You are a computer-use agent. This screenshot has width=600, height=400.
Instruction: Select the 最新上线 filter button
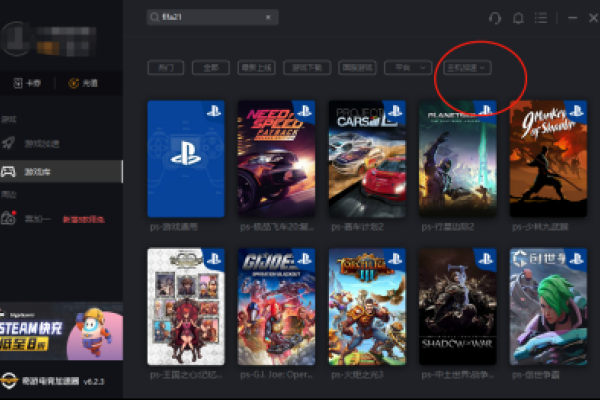(256, 68)
